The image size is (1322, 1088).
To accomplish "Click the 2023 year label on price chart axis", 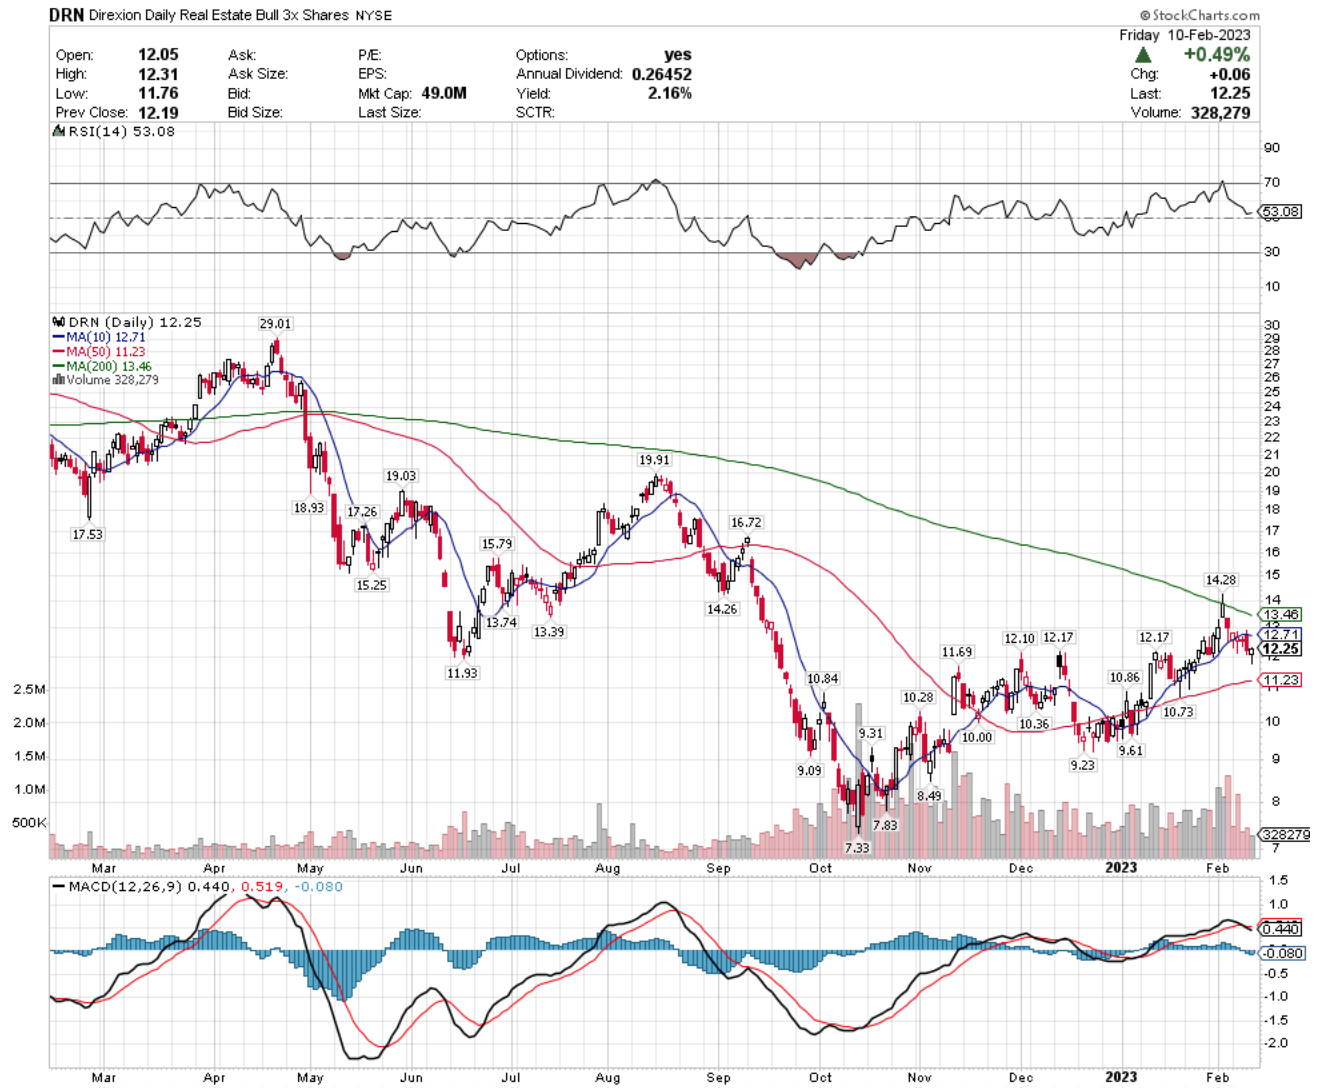I will tap(1121, 867).
